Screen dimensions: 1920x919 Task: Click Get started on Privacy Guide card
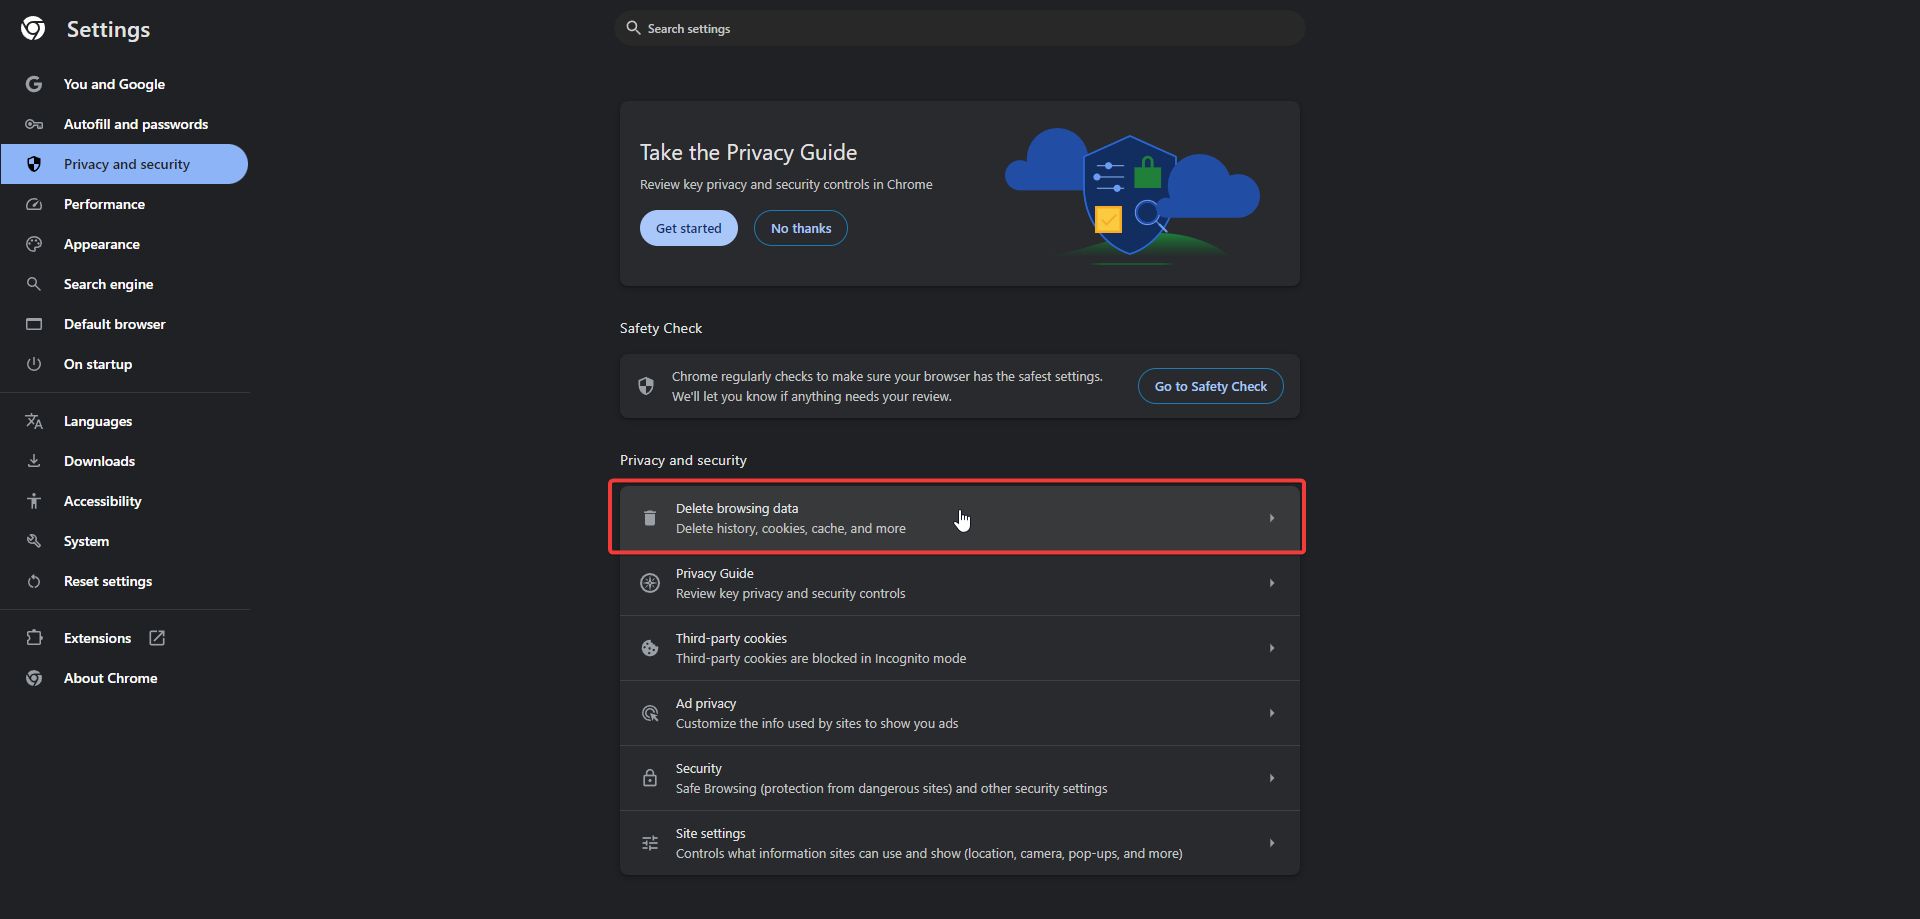click(689, 228)
